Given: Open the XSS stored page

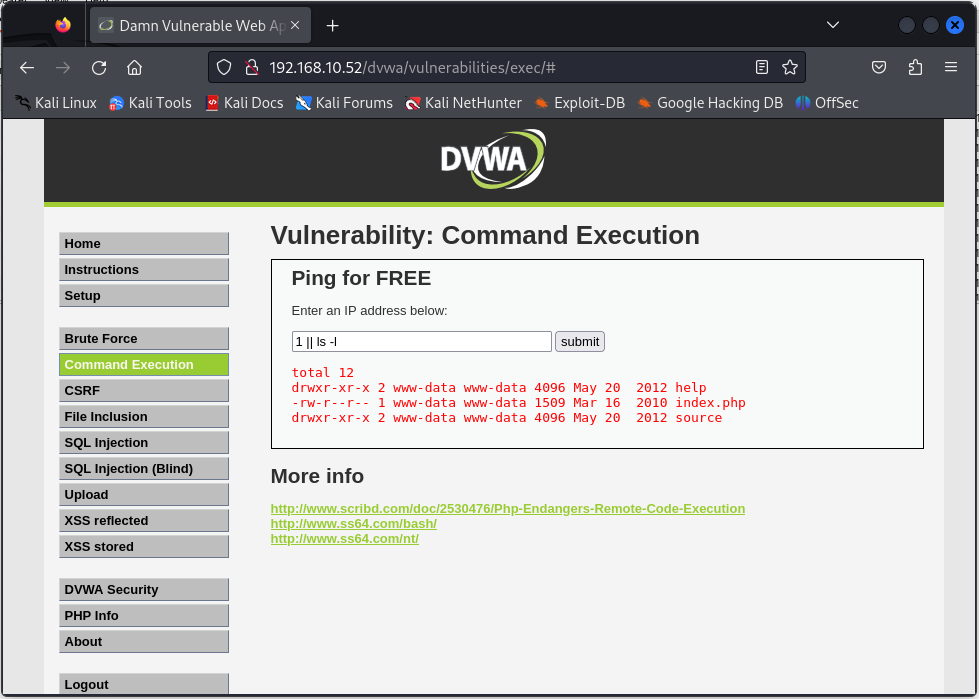Looking at the screenshot, I should [144, 547].
